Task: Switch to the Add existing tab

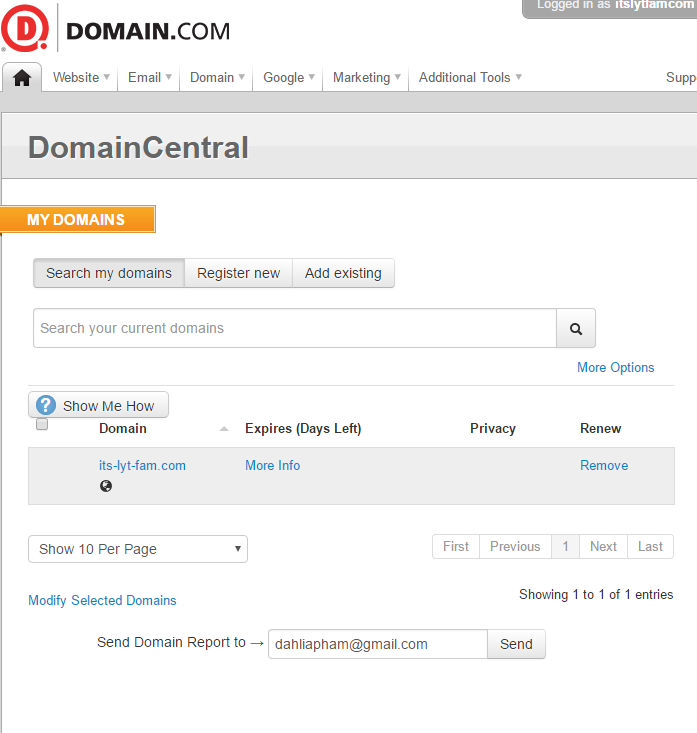Action: tap(343, 273)
